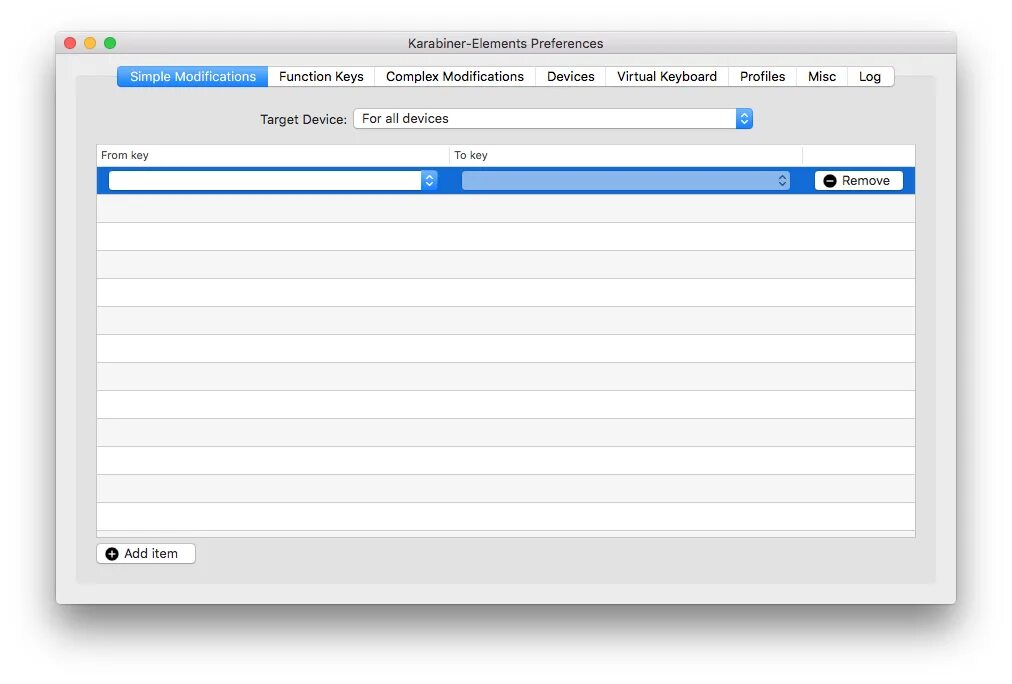
Task: Go to the Virtual Keyboard tab
Action: [x=667, y=76]
